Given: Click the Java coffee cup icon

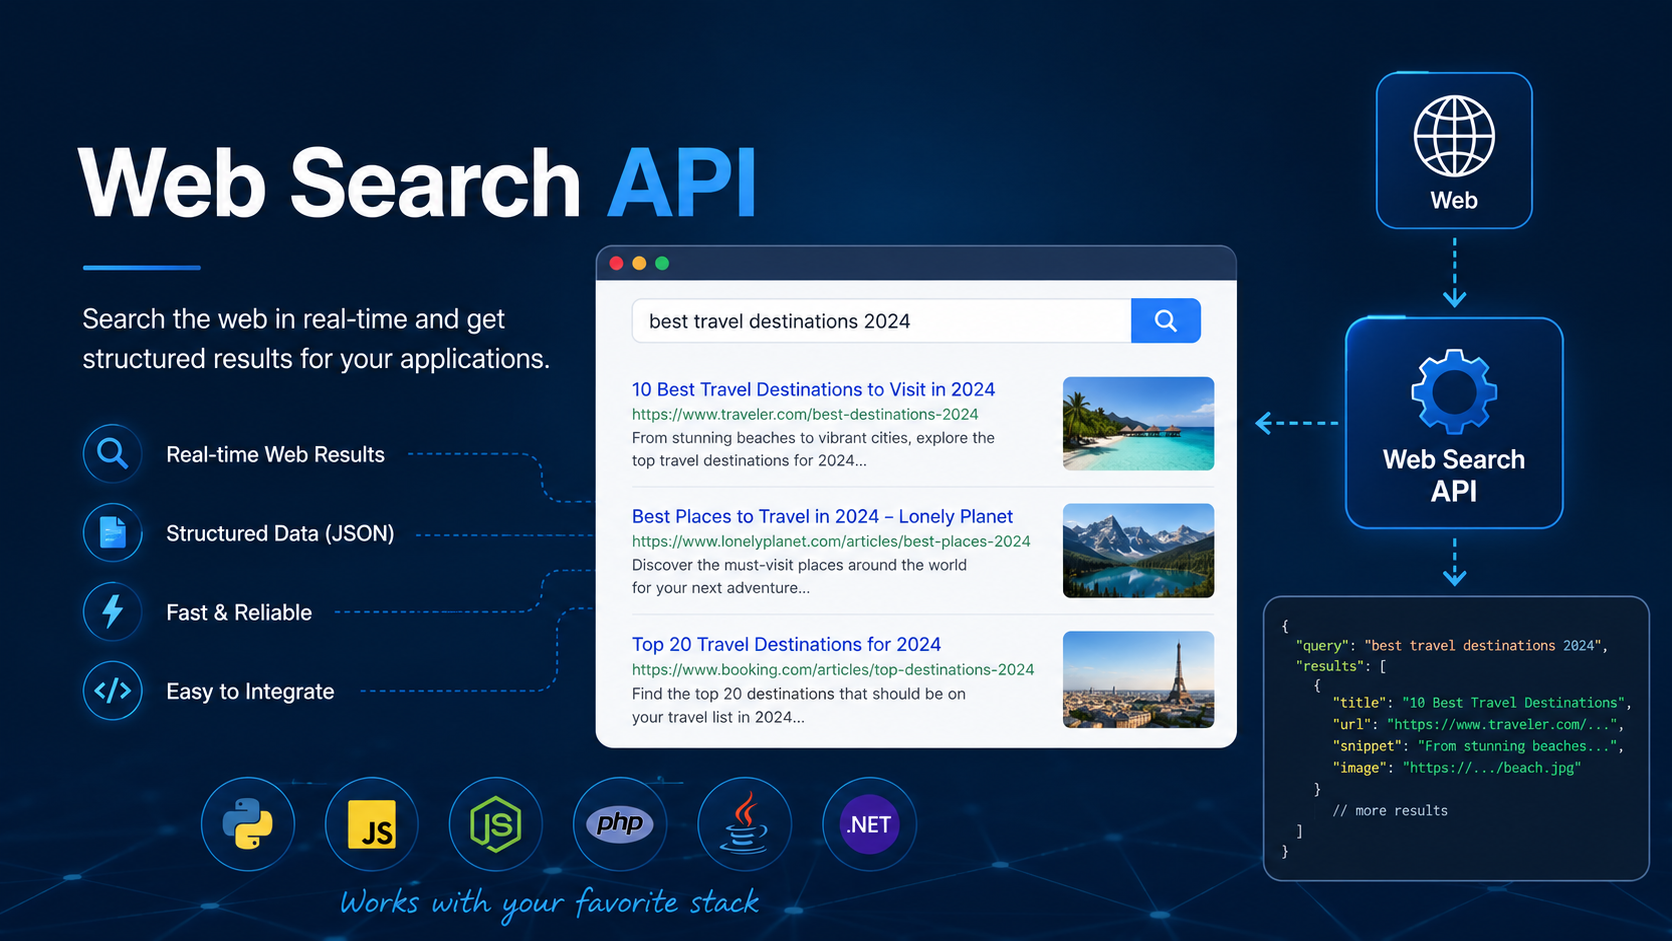Looking at the screenshot, I should (745, 824).
